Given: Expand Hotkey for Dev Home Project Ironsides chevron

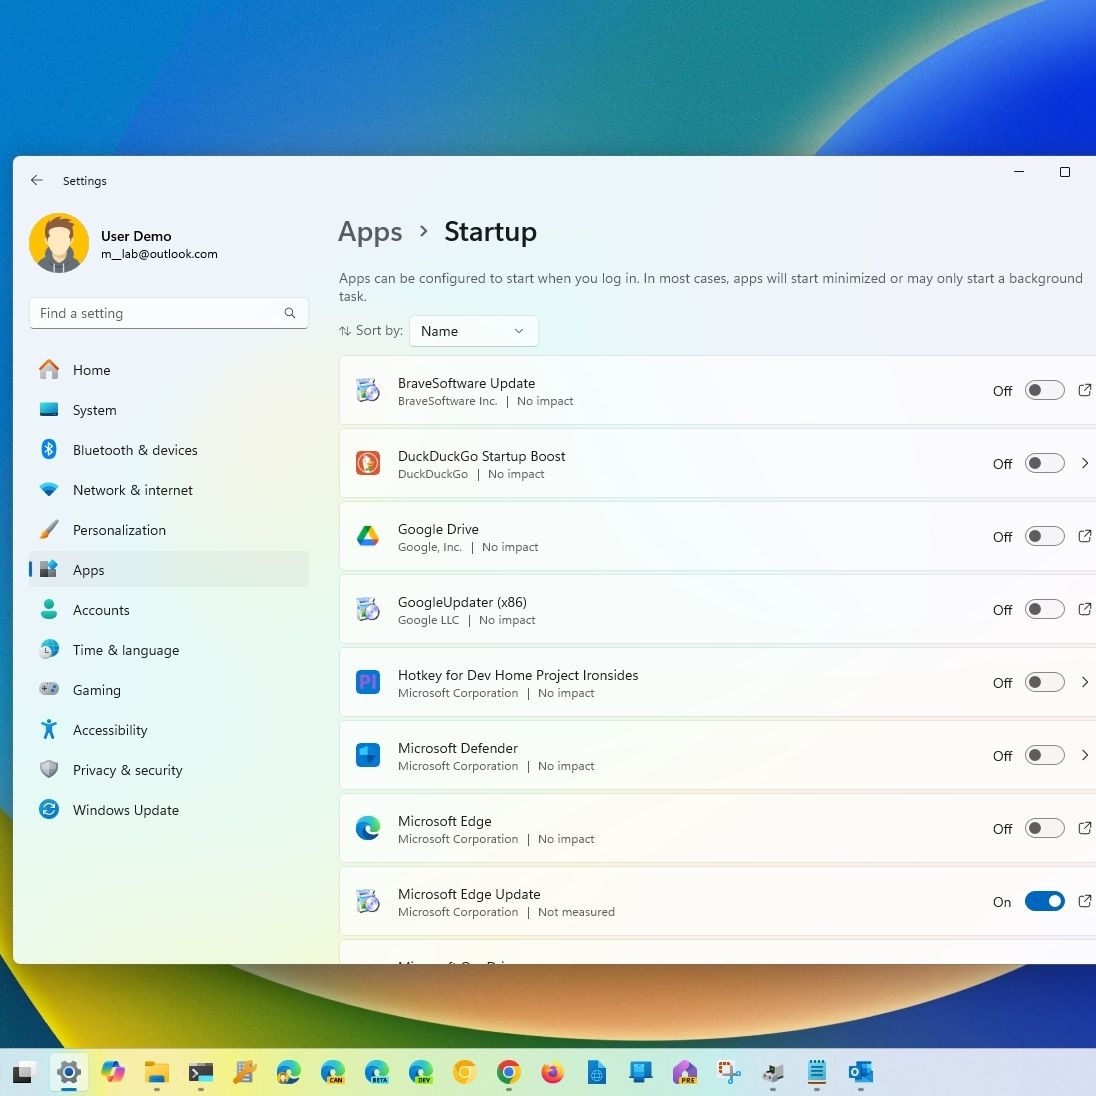Looking at the screenshot, I should click(x=1084, y=682).
